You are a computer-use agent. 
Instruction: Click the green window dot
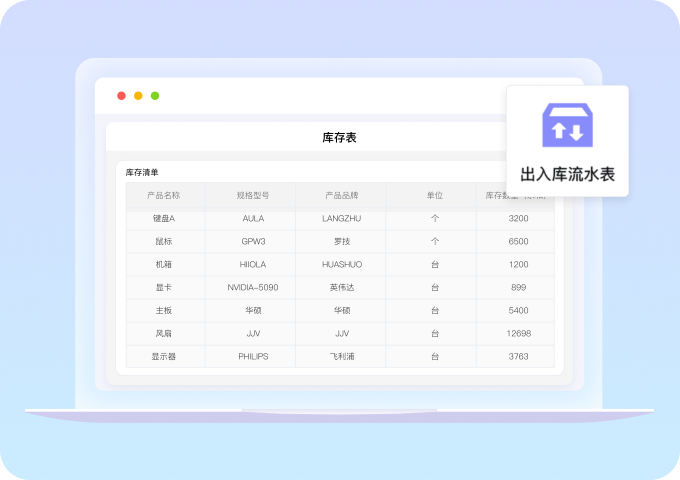coord(155,96)
